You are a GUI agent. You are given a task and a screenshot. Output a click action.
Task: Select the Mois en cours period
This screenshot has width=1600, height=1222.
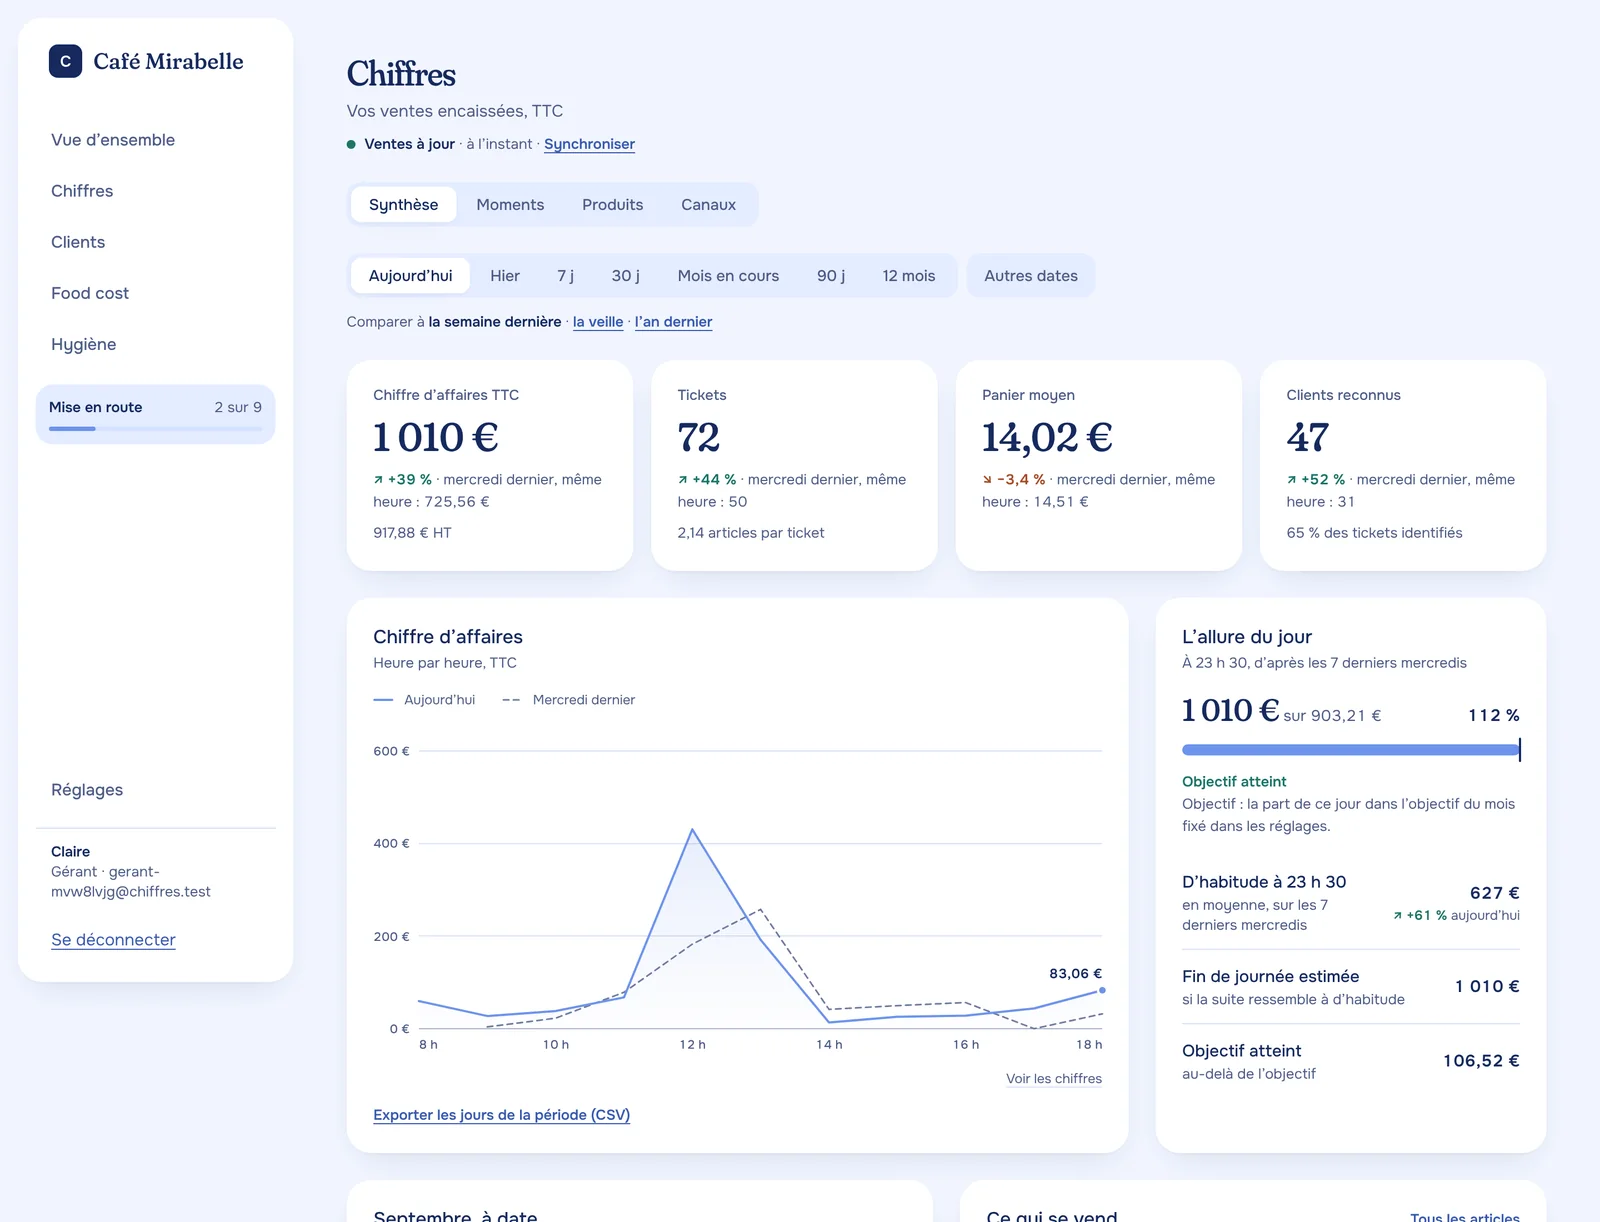pos(728,276)
